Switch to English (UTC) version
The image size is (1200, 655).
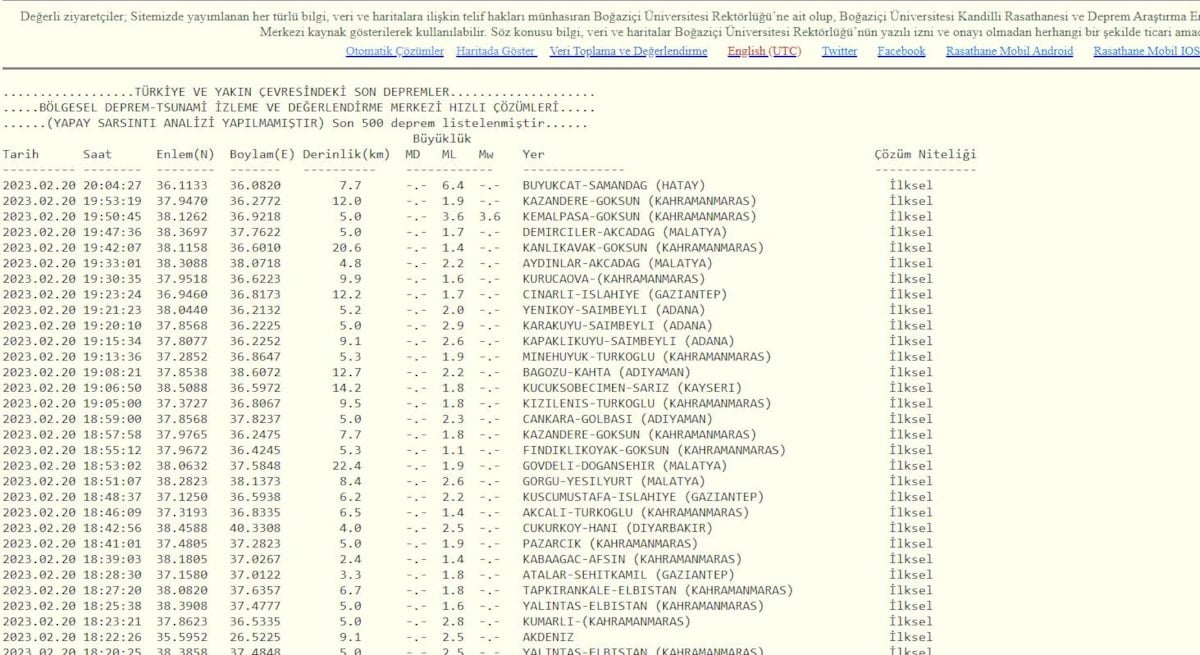tap(763, 52)
